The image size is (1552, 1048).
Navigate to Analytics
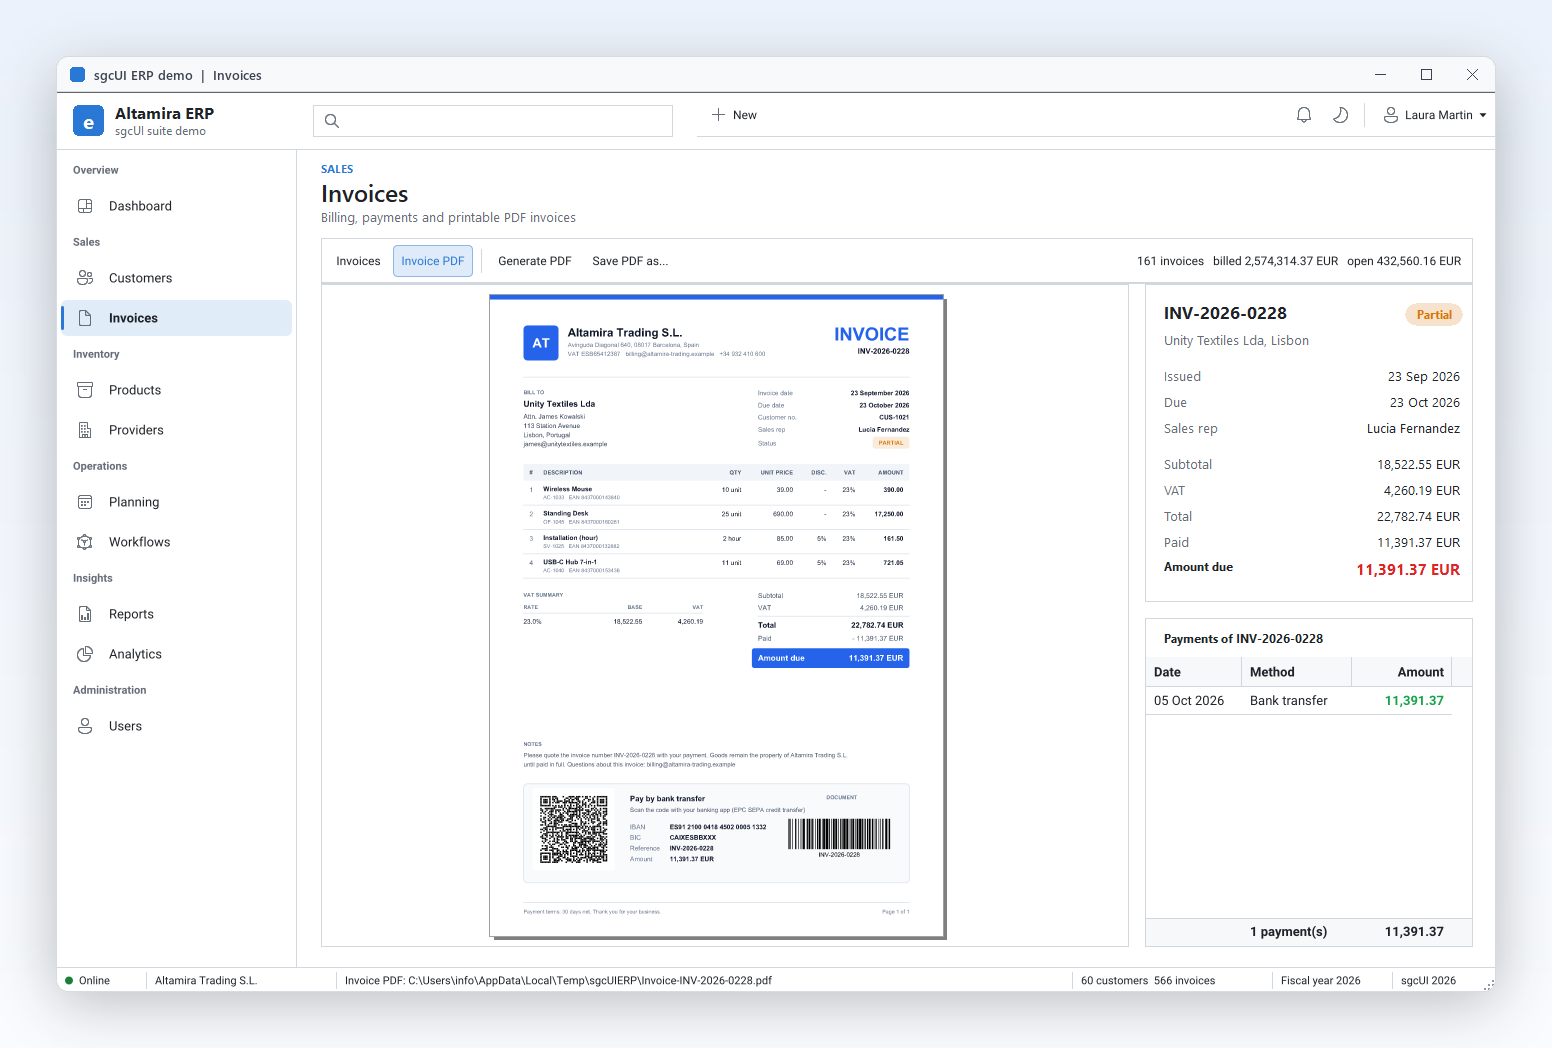(176, 654)
